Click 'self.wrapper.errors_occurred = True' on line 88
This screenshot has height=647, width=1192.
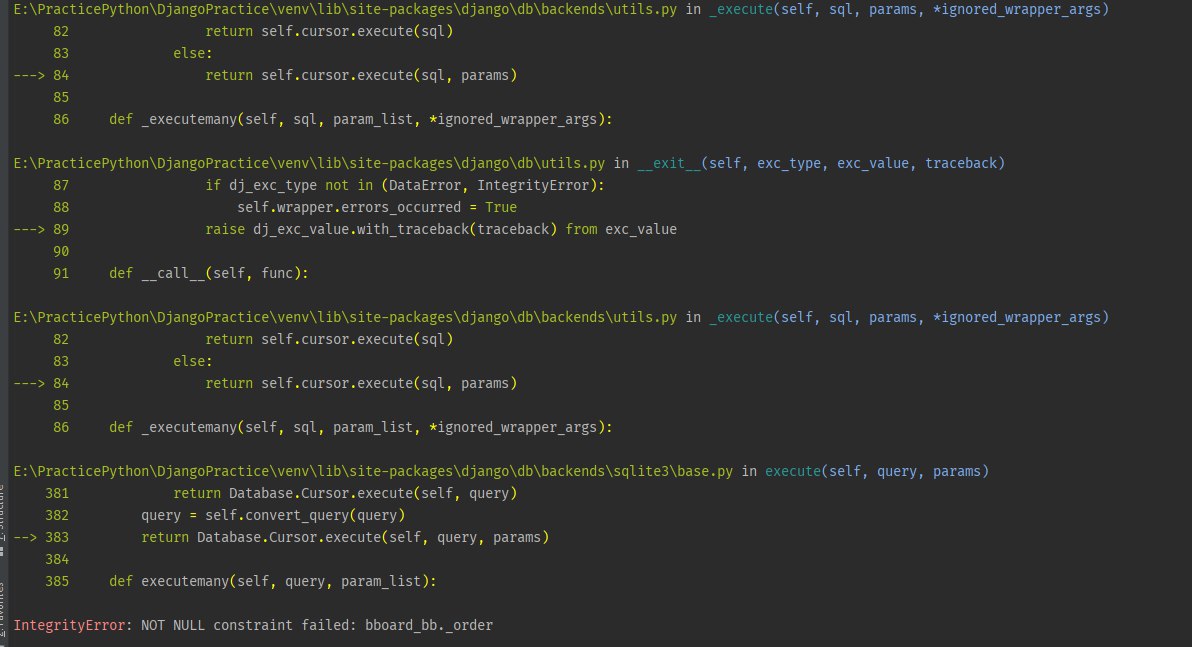tap(377, 208)
